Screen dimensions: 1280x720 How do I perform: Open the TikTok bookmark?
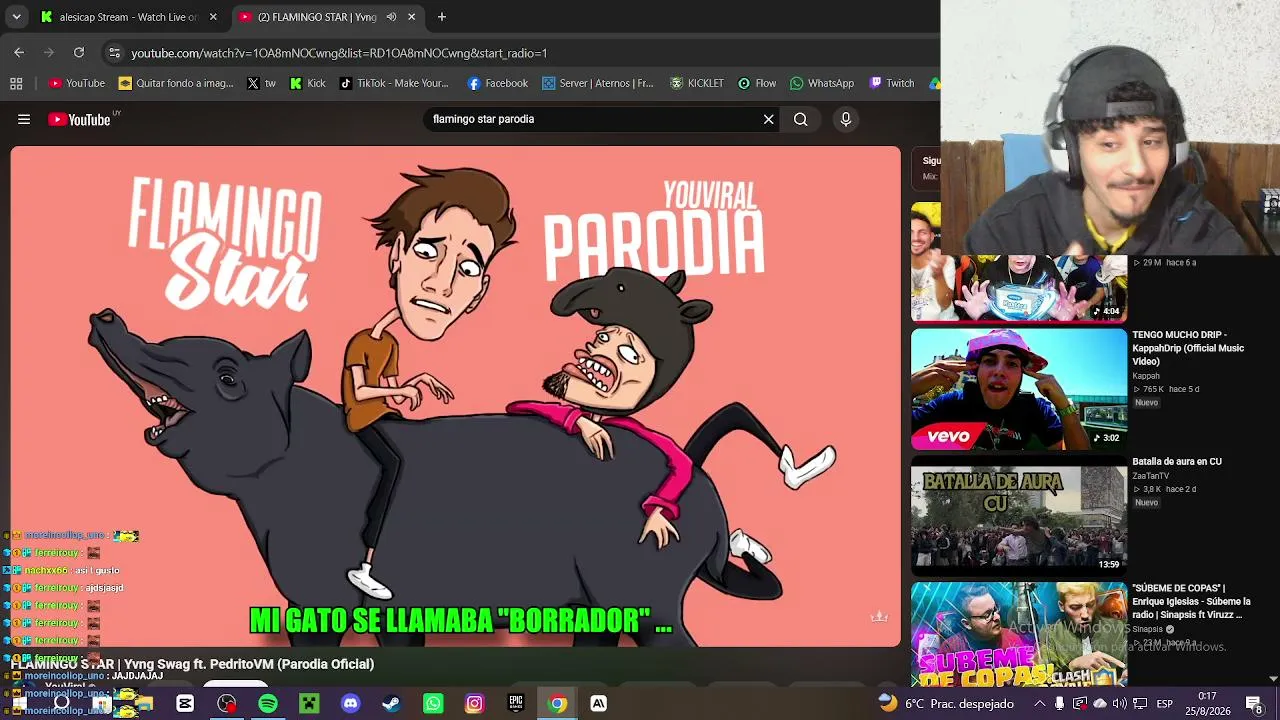(x=394, y=83)
